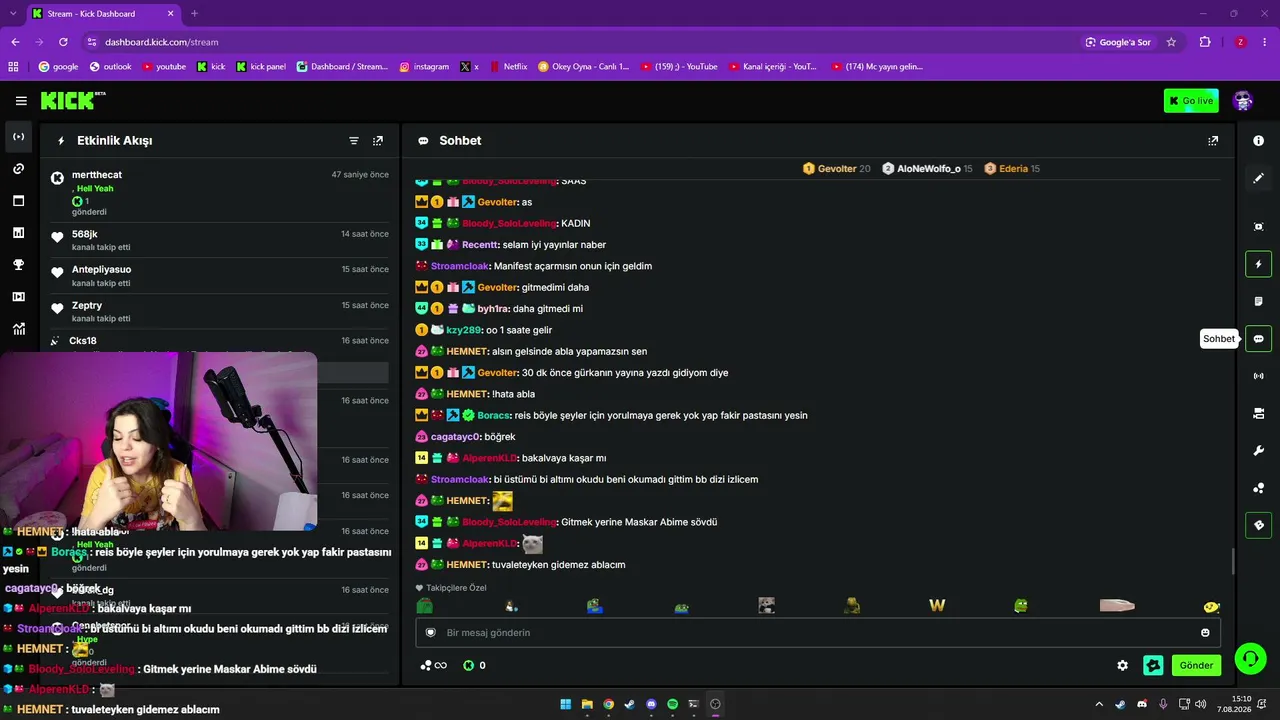Open the browser extensions puzzle icon
1280x720 pixels.
(x=1205, y=42)
